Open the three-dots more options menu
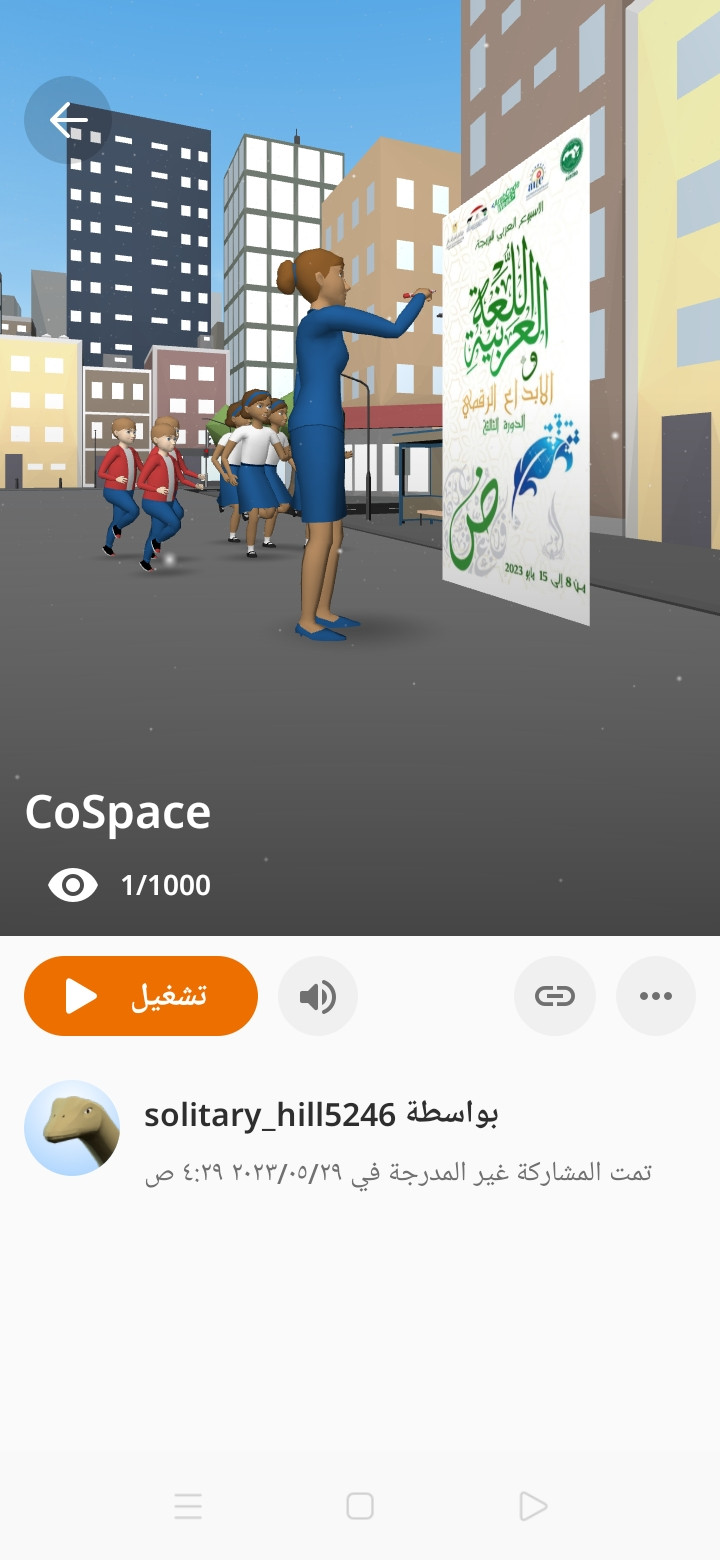This screenshot has height=1560, width=720. [x=656, y=996]
